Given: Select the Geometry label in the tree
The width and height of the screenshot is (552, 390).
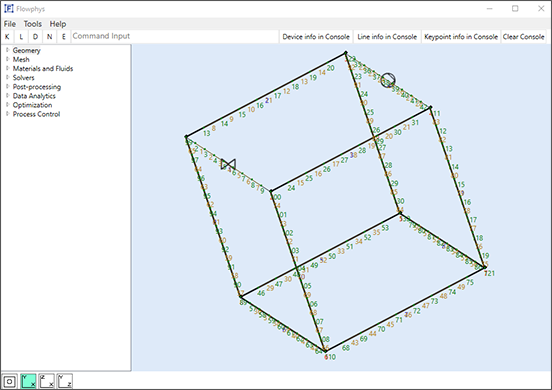Looking at the screenshot, I should tap(26, 50).
